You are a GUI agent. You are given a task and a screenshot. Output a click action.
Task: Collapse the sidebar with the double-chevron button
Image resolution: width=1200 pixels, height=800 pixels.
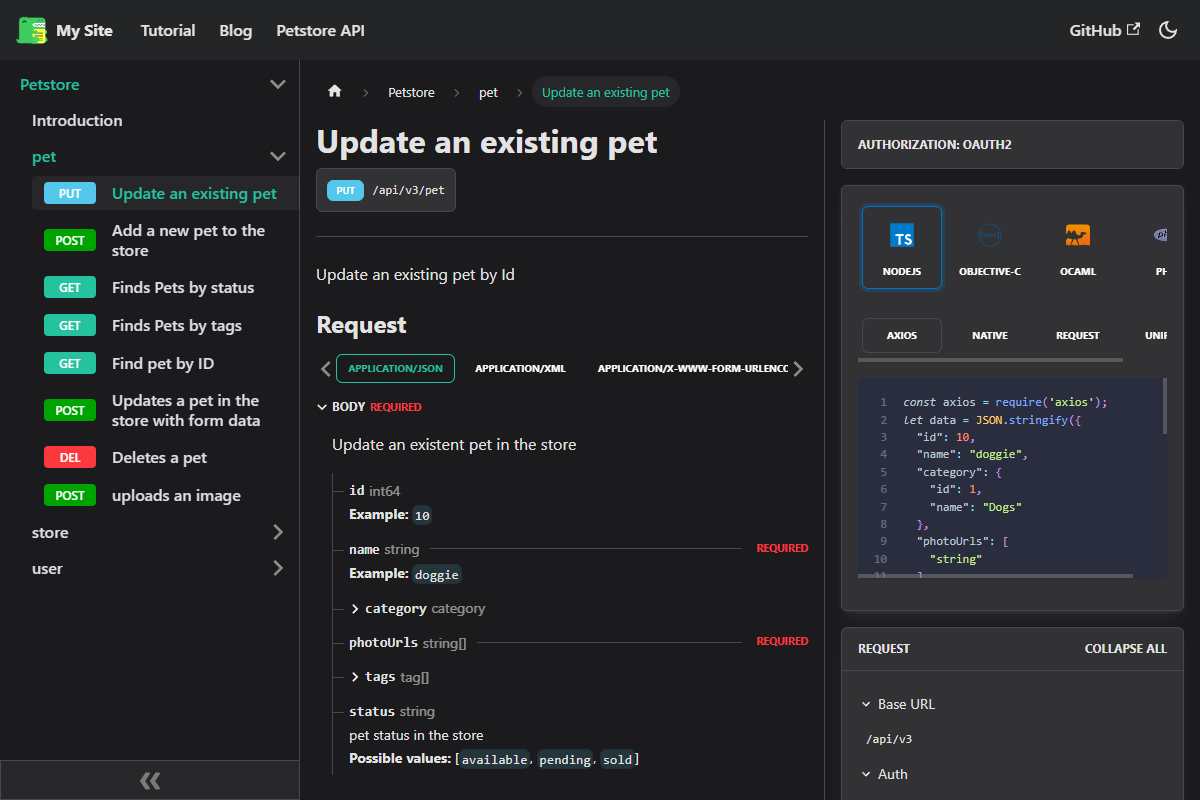pos(150,780)
